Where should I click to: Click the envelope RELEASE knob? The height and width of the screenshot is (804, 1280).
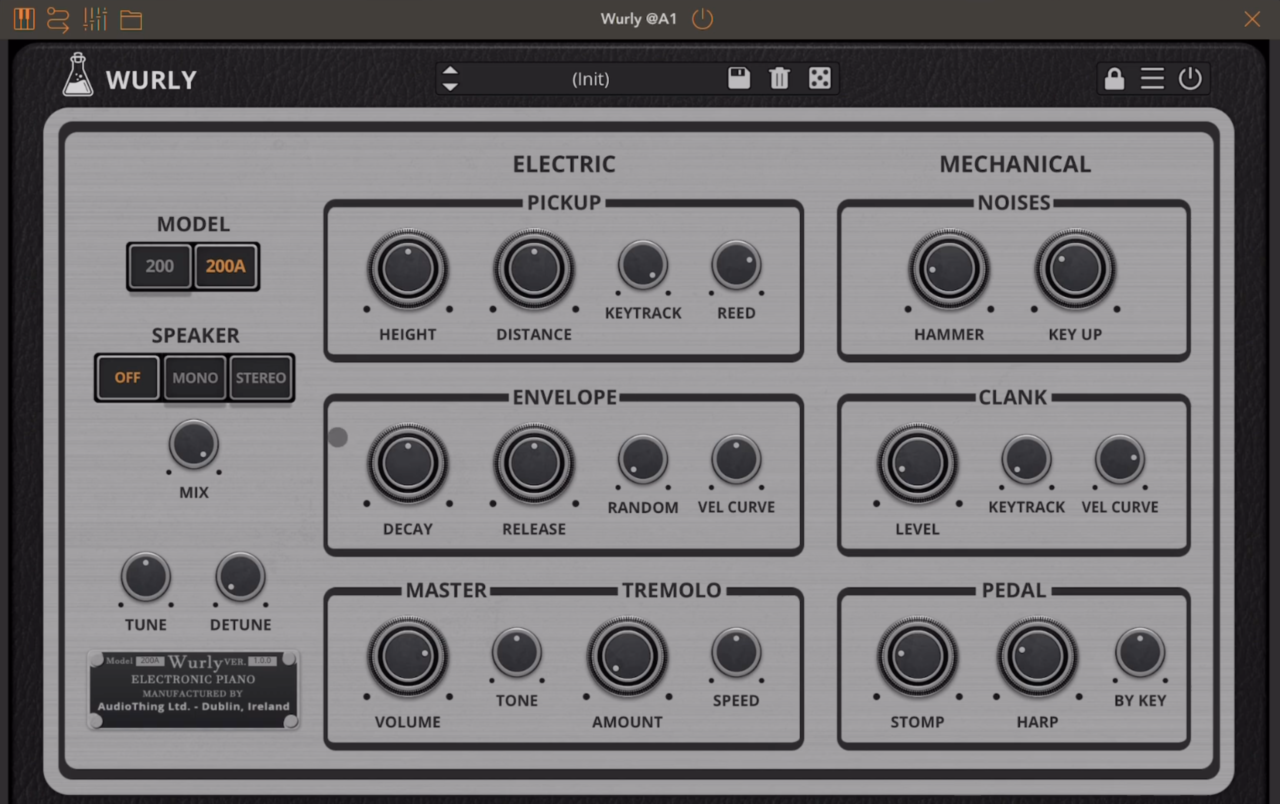point(534,463)
